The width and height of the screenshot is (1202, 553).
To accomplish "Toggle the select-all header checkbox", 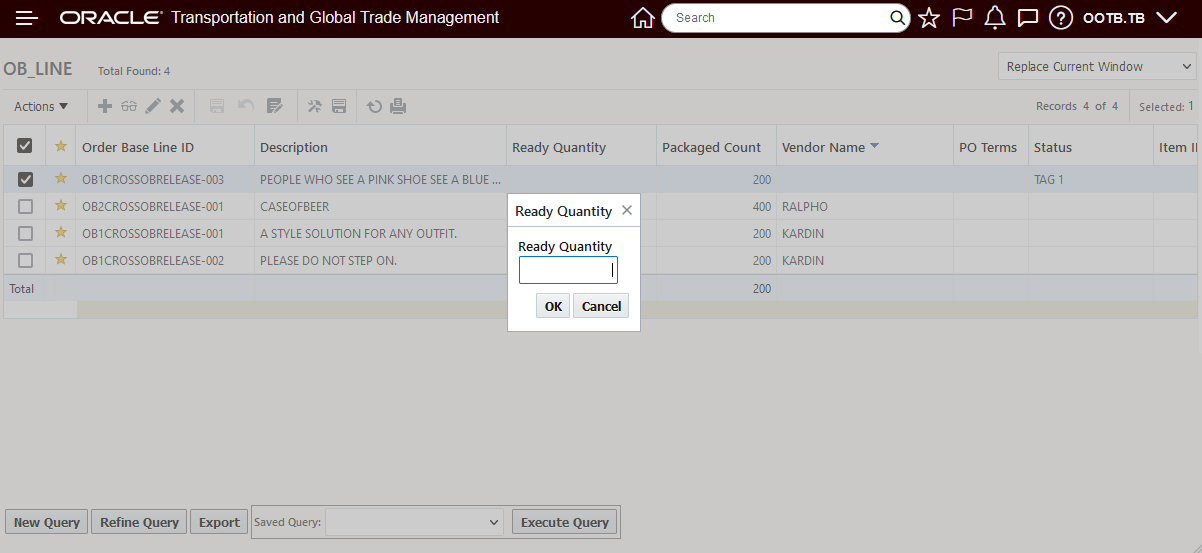I will (25, 146).
